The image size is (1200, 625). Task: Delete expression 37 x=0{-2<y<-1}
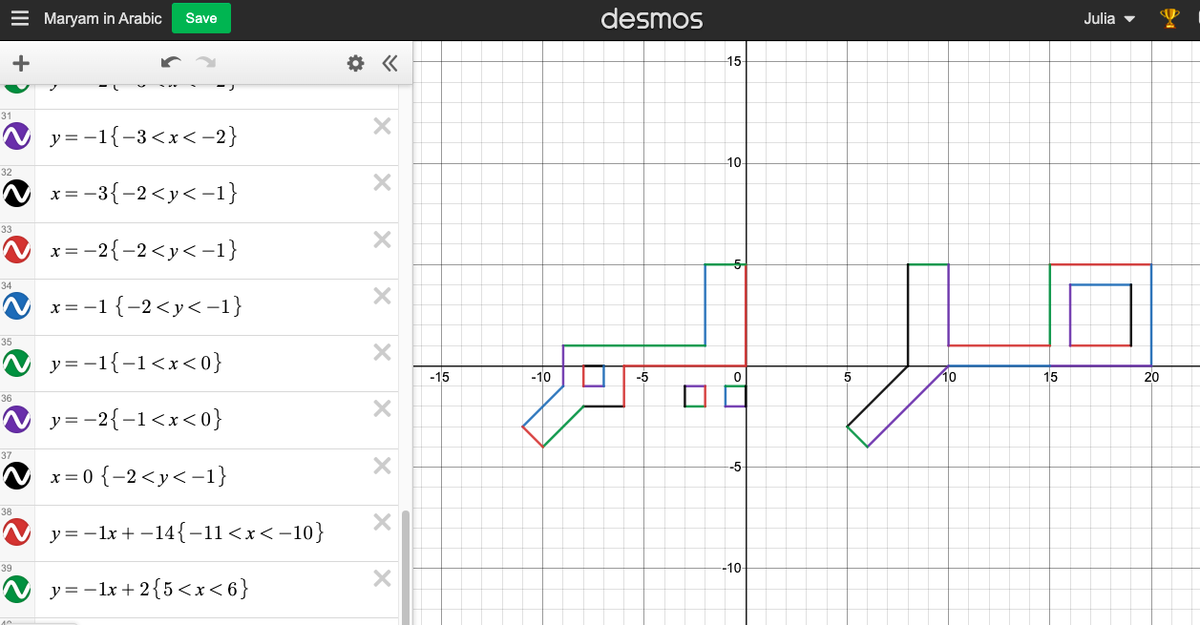tap(381, 465)
